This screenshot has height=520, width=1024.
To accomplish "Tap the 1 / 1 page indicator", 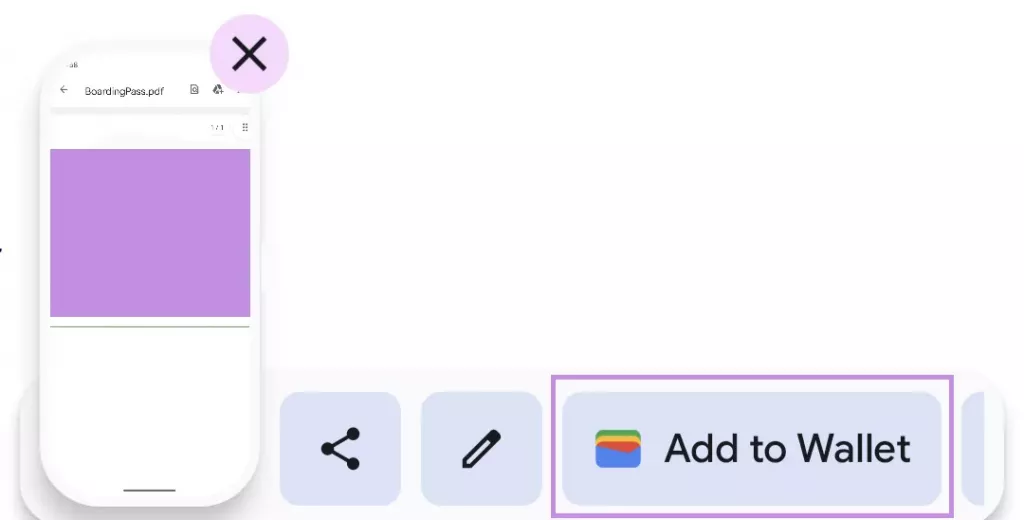I will coord(217,127).
